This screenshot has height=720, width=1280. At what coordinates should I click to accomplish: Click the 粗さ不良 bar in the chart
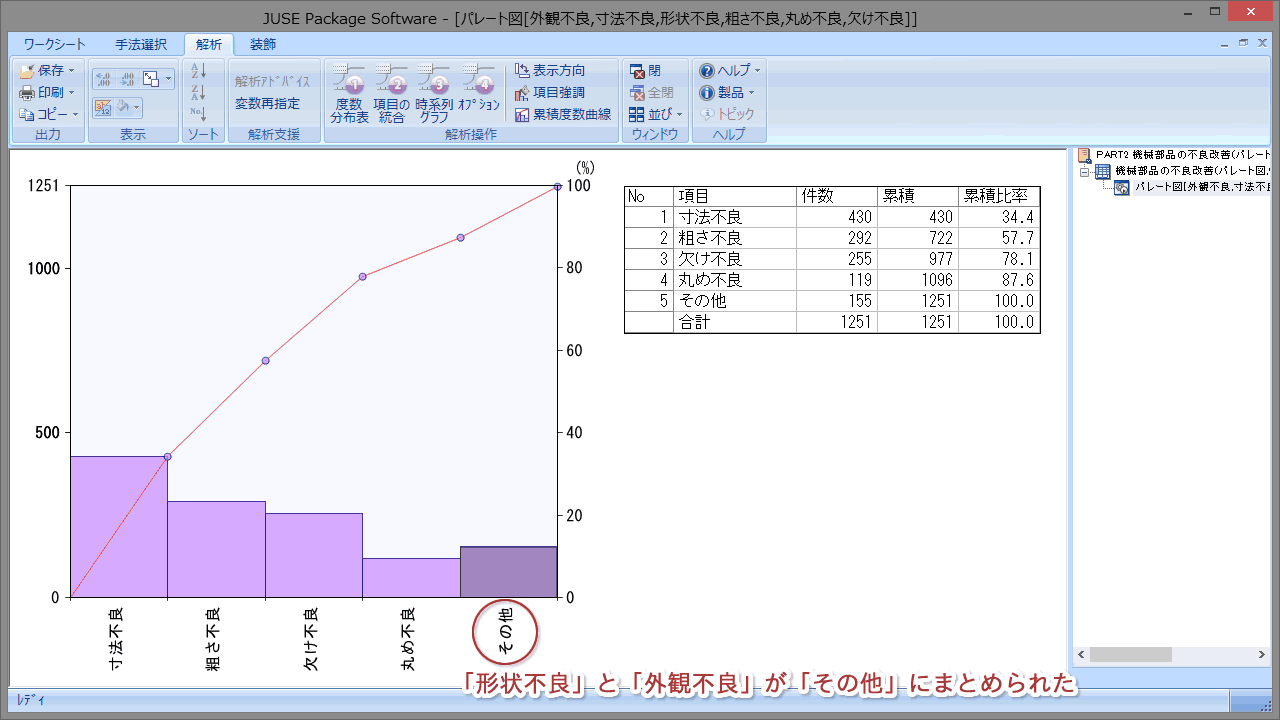tap(216, 549)
